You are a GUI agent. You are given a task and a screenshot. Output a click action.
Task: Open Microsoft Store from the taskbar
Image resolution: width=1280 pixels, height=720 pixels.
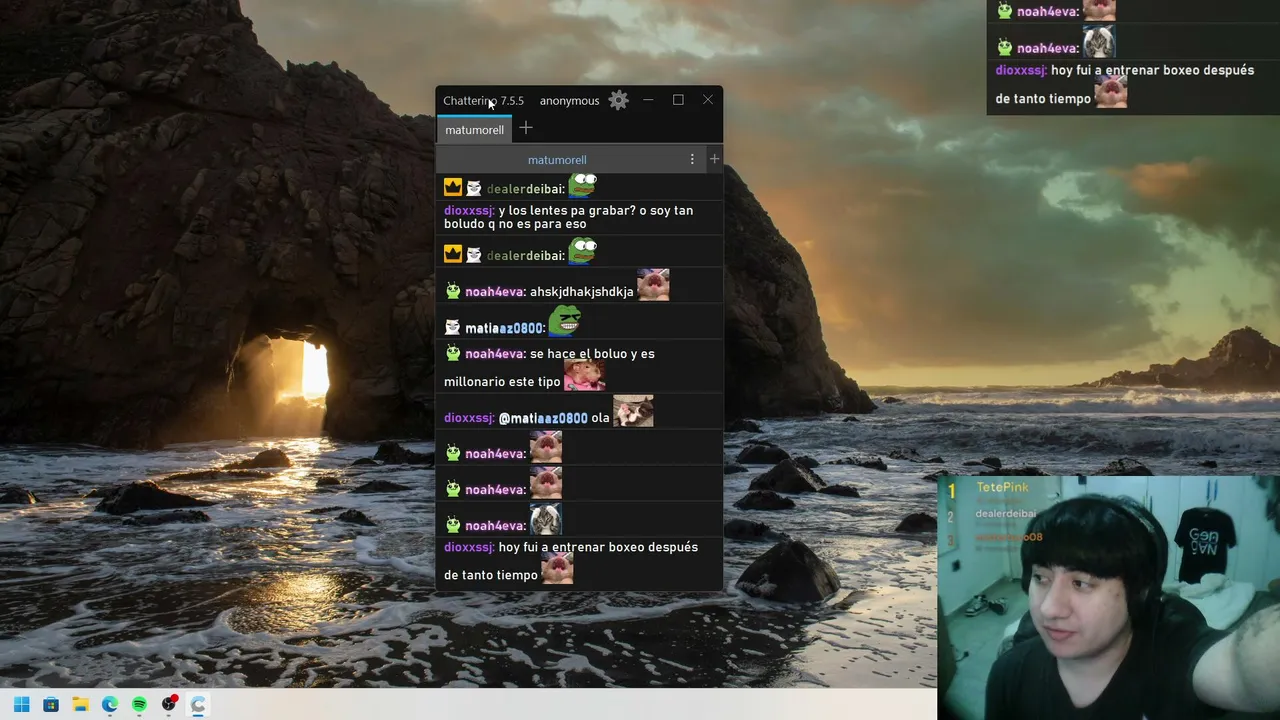pyautogui.click(x=51, y=704)
